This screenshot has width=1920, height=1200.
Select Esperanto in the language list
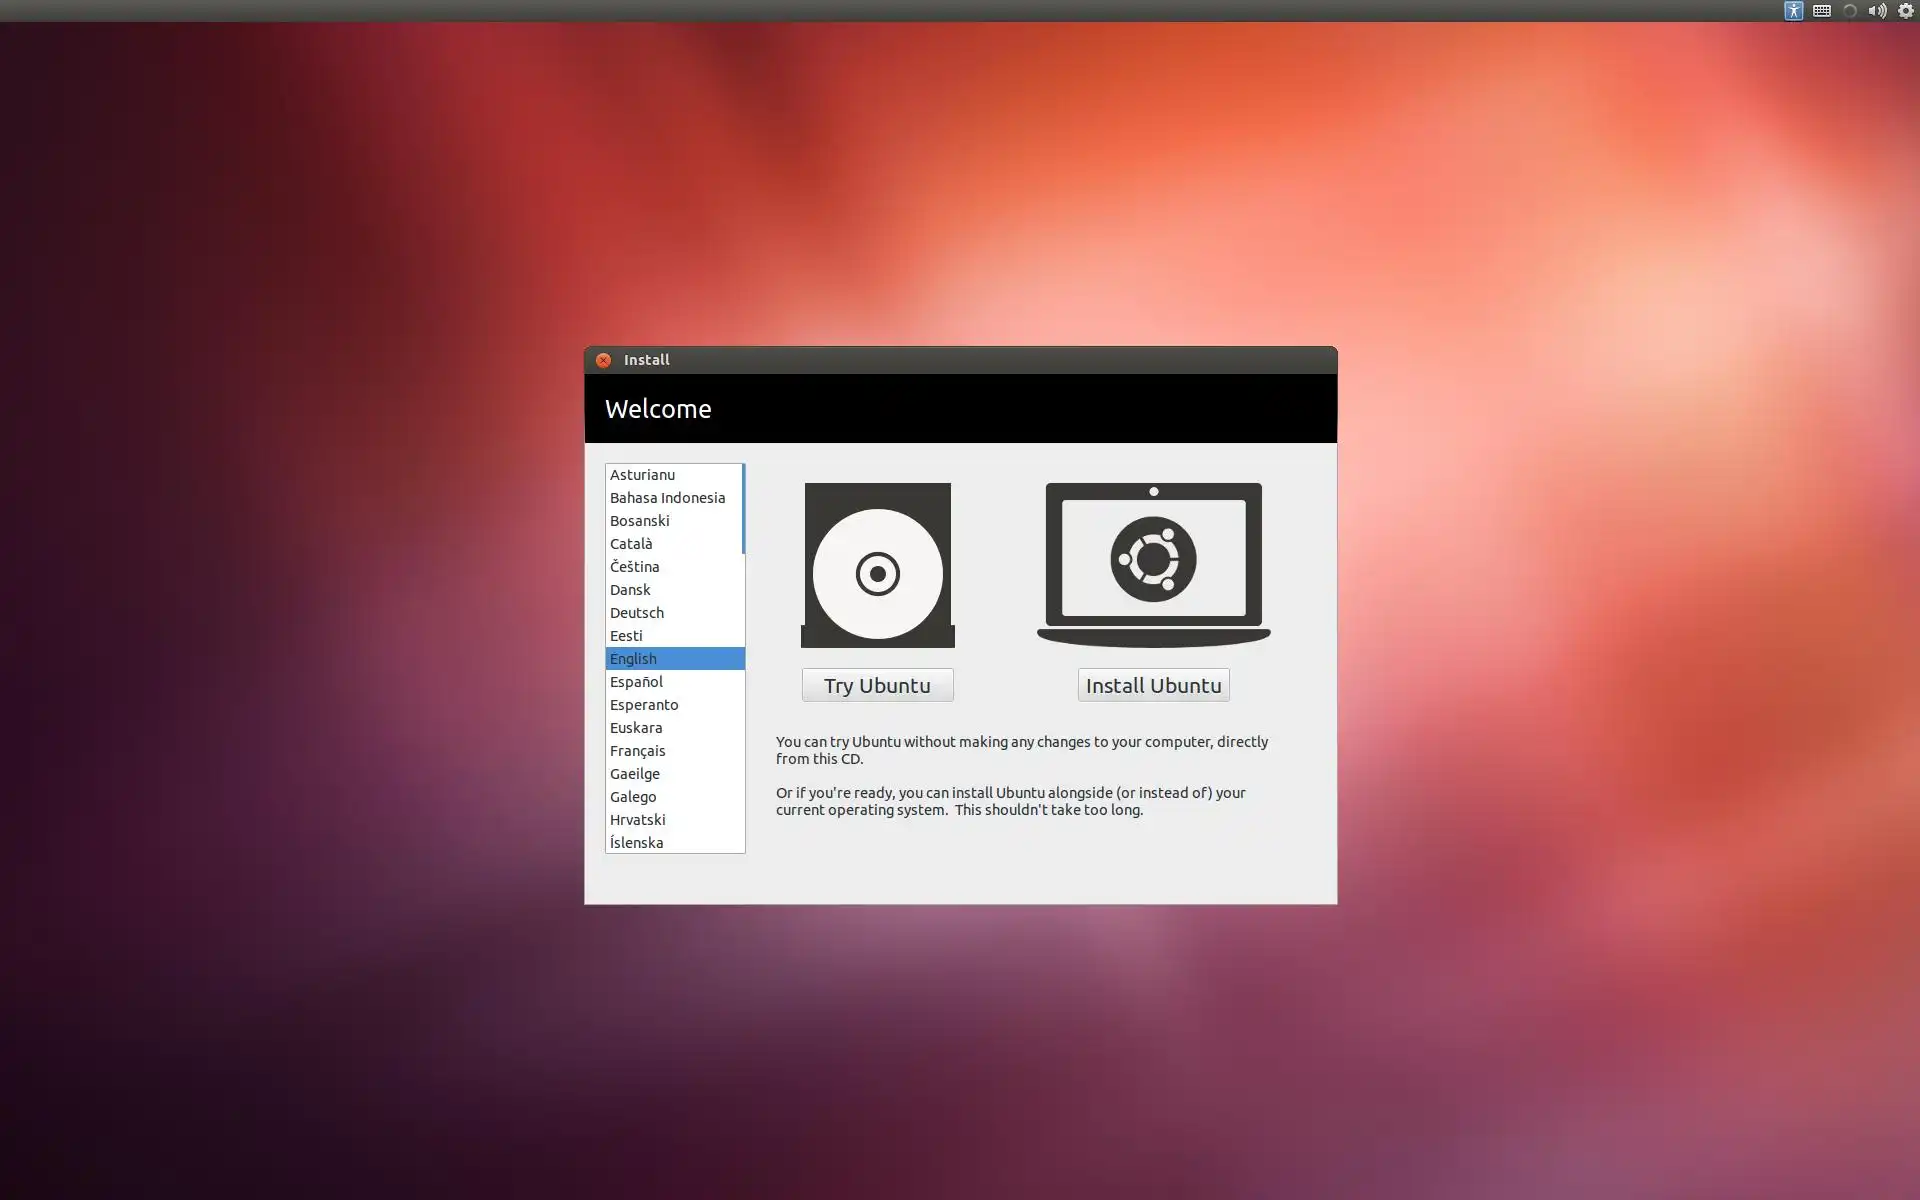coord(644,705)
